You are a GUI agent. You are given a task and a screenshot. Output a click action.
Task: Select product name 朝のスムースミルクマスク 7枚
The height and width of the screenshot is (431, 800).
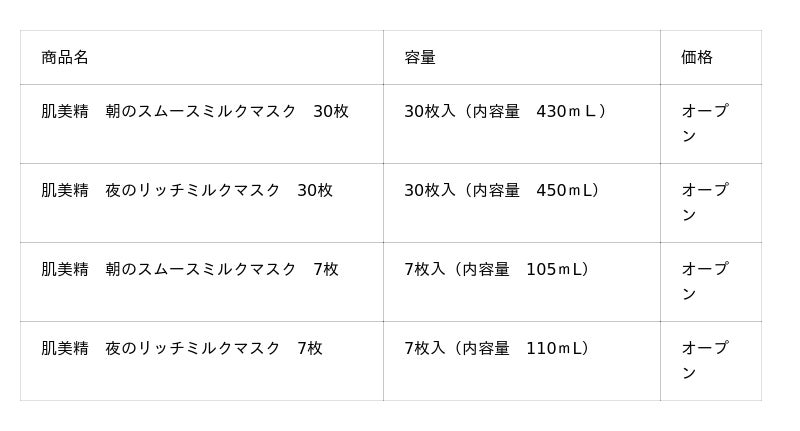[222, 269]
